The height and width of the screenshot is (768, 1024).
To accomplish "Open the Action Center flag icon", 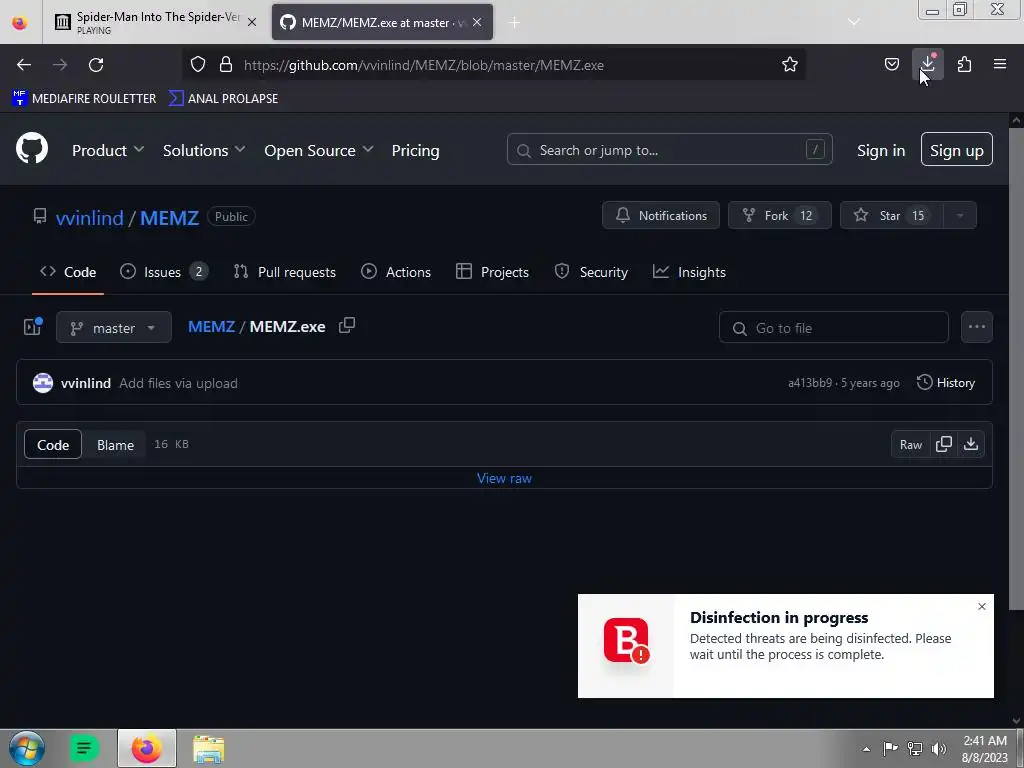I will pos(890,749).
